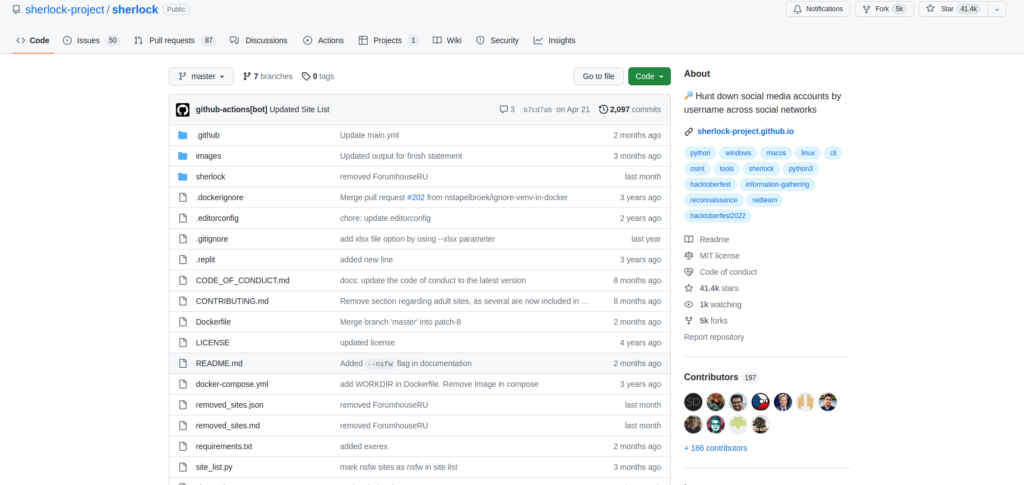The width and height of the screenshot is (1024, 485).
Task: Click the first contributor avatar labeled SD
Action: (x=693, y=402)
